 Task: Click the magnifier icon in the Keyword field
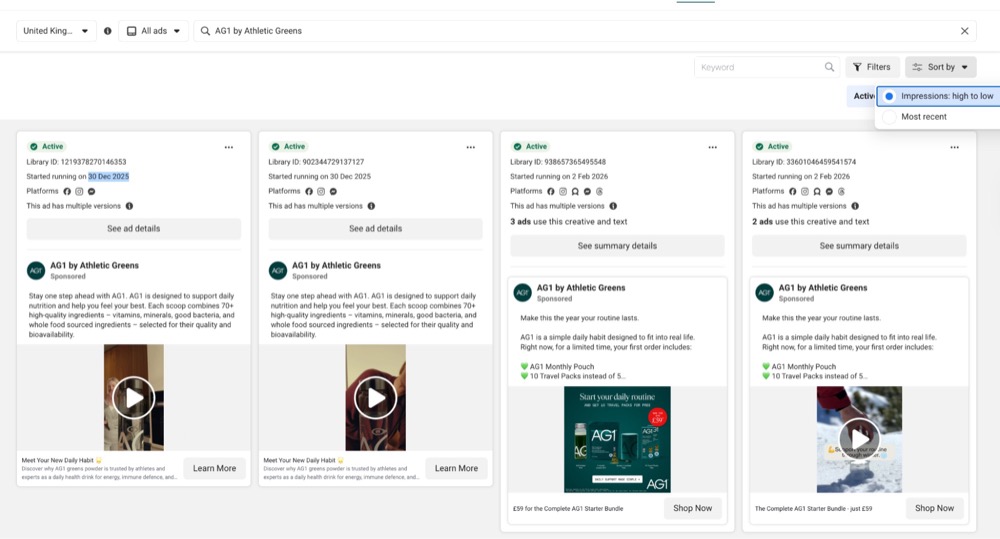tap(829, 67)
